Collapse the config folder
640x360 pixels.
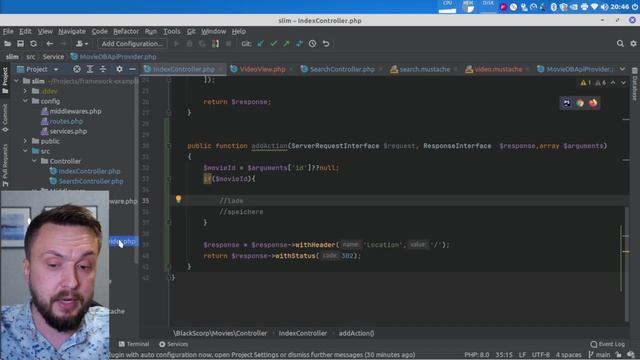[25, 101]
